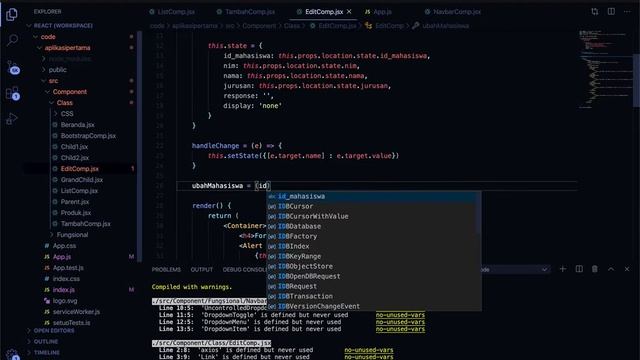Split the terminal panel

click(579, 269)
